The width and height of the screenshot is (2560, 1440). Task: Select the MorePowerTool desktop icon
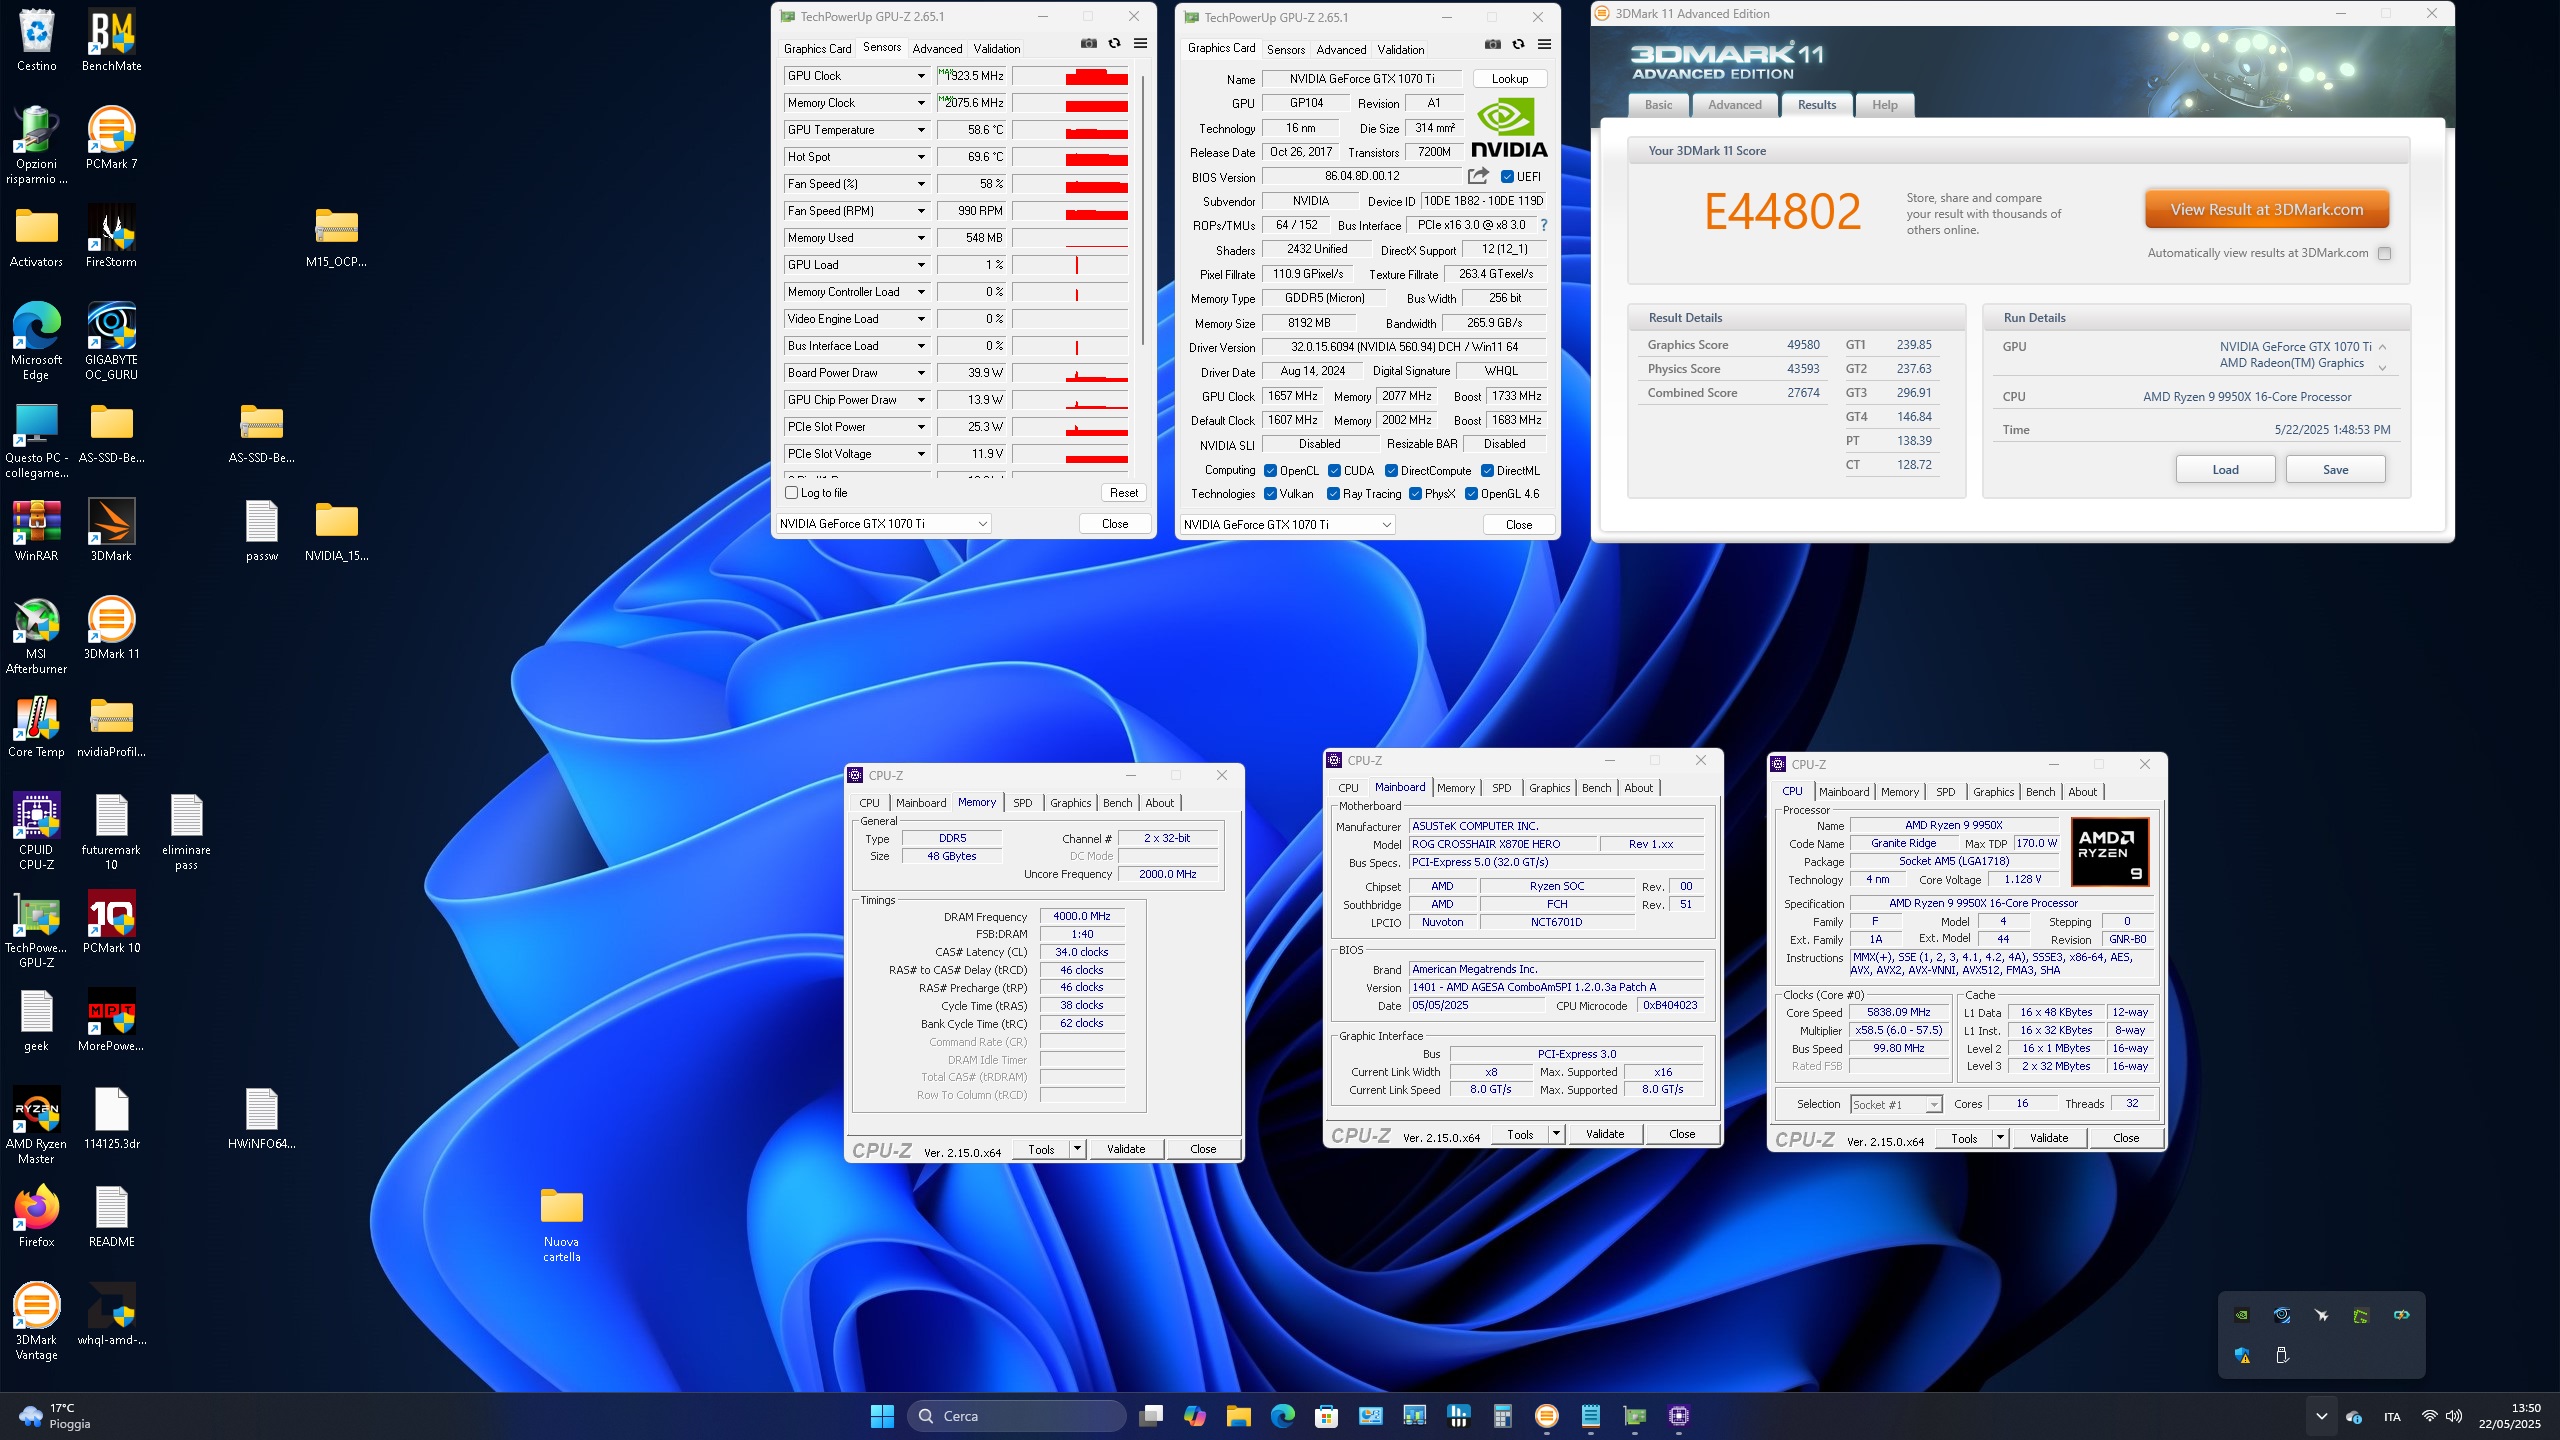tap(111, 1020)
